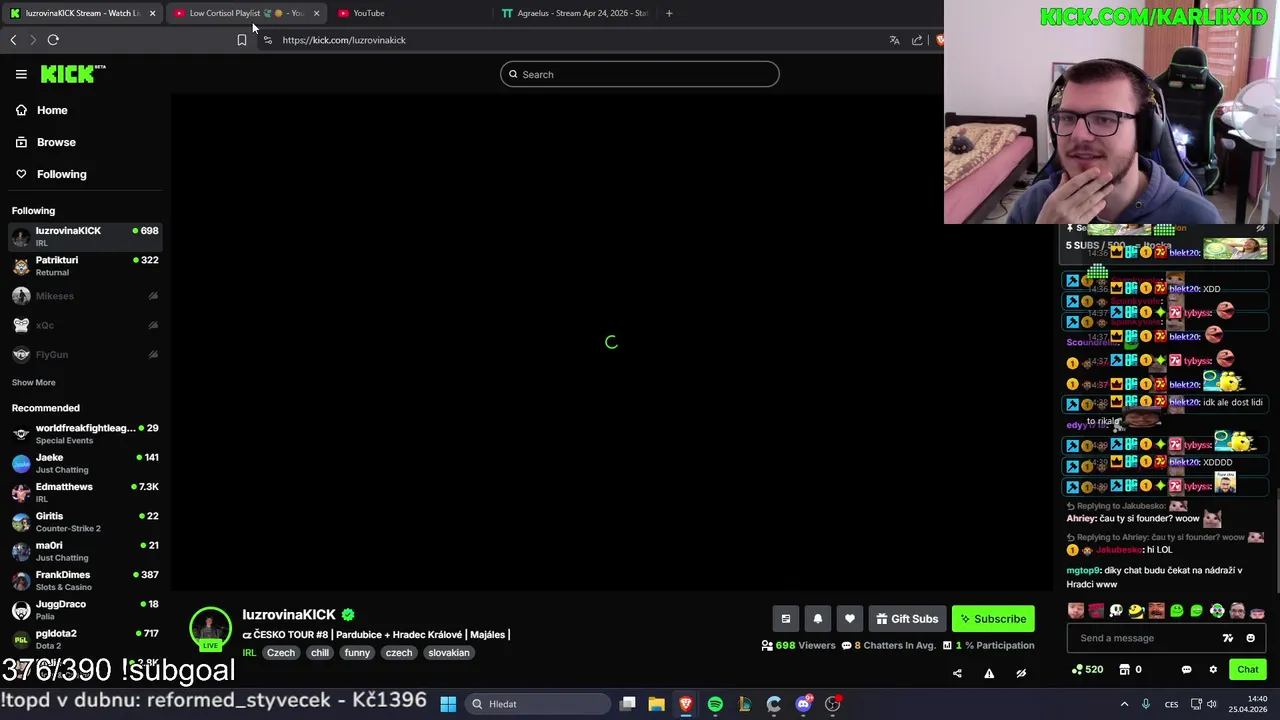Click the chat bubble identity icon
This screenshot has height=720, width=1280.
(1186, 670)
